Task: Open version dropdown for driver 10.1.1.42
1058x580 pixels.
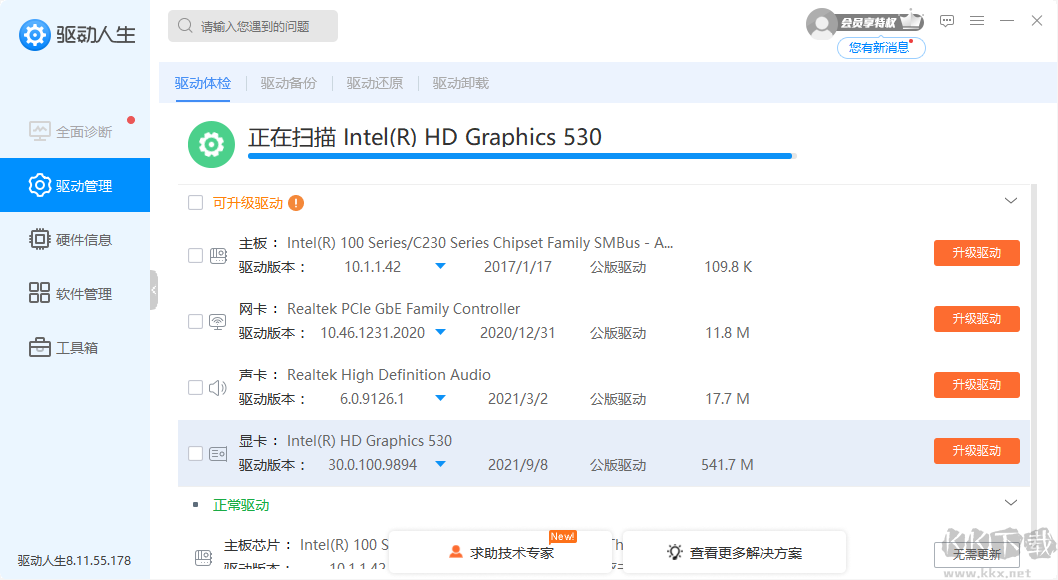Action: (x=440, y=267)
